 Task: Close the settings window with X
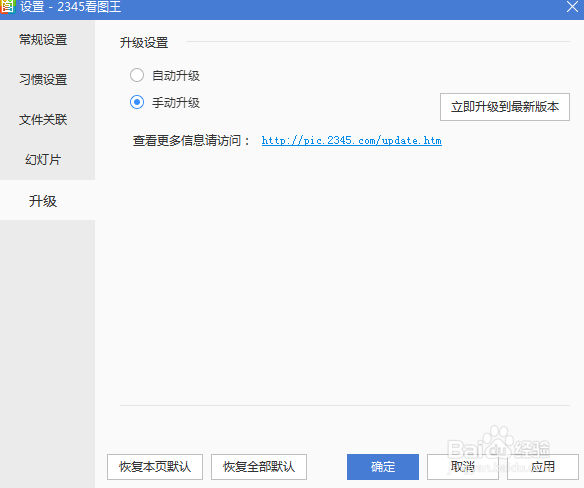coord(572,7)
